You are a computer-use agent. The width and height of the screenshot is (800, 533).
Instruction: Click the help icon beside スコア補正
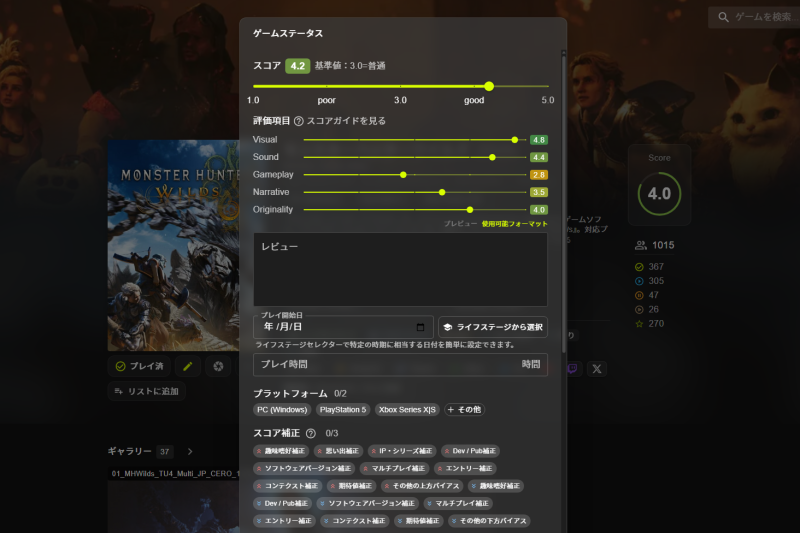[310, 434]
